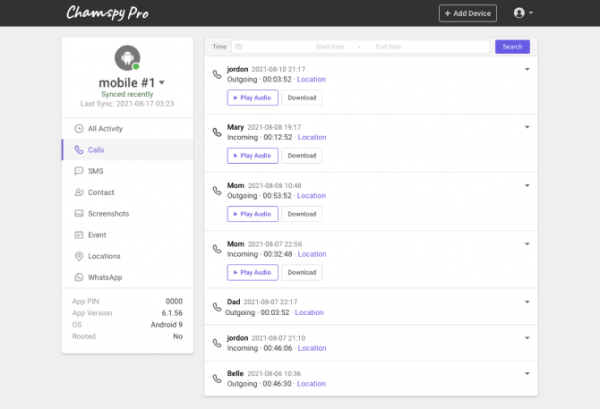The image size is (600, 409).
Task: Go to Screenshots section
Action: pyautogui.click(x=127, y=213)
